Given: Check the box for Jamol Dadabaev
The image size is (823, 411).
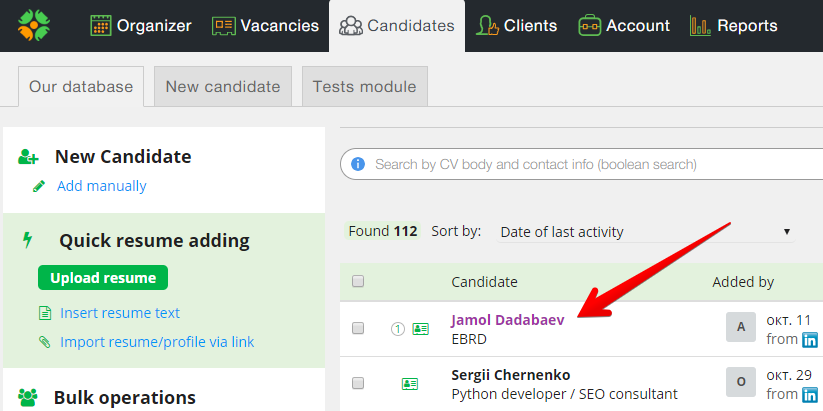Looking at the screenshot, I should coord(358,329).
